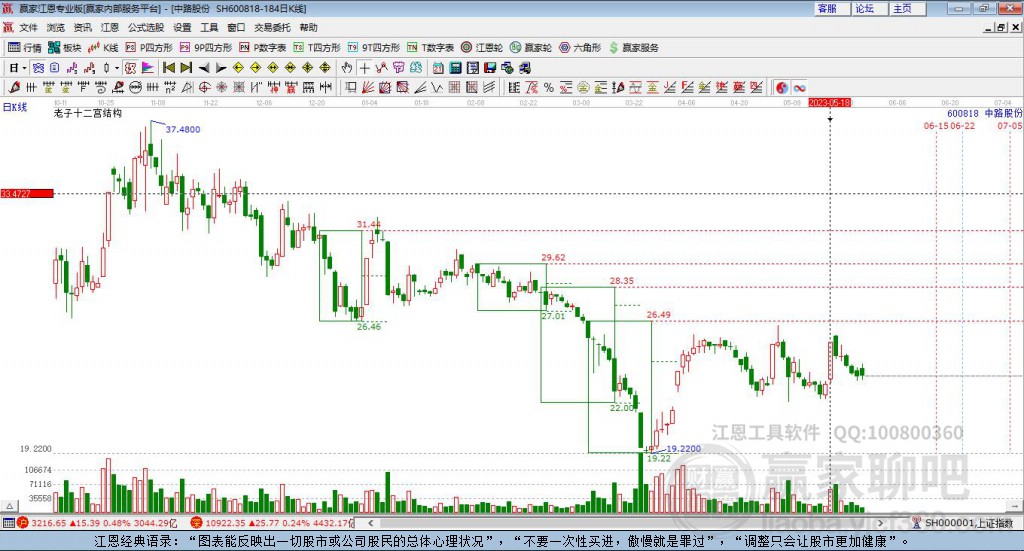The height and width of the screenshot is (551, 1024).
Task: Toggle the pink flag chart icon
Action: [x=148, y=68]
